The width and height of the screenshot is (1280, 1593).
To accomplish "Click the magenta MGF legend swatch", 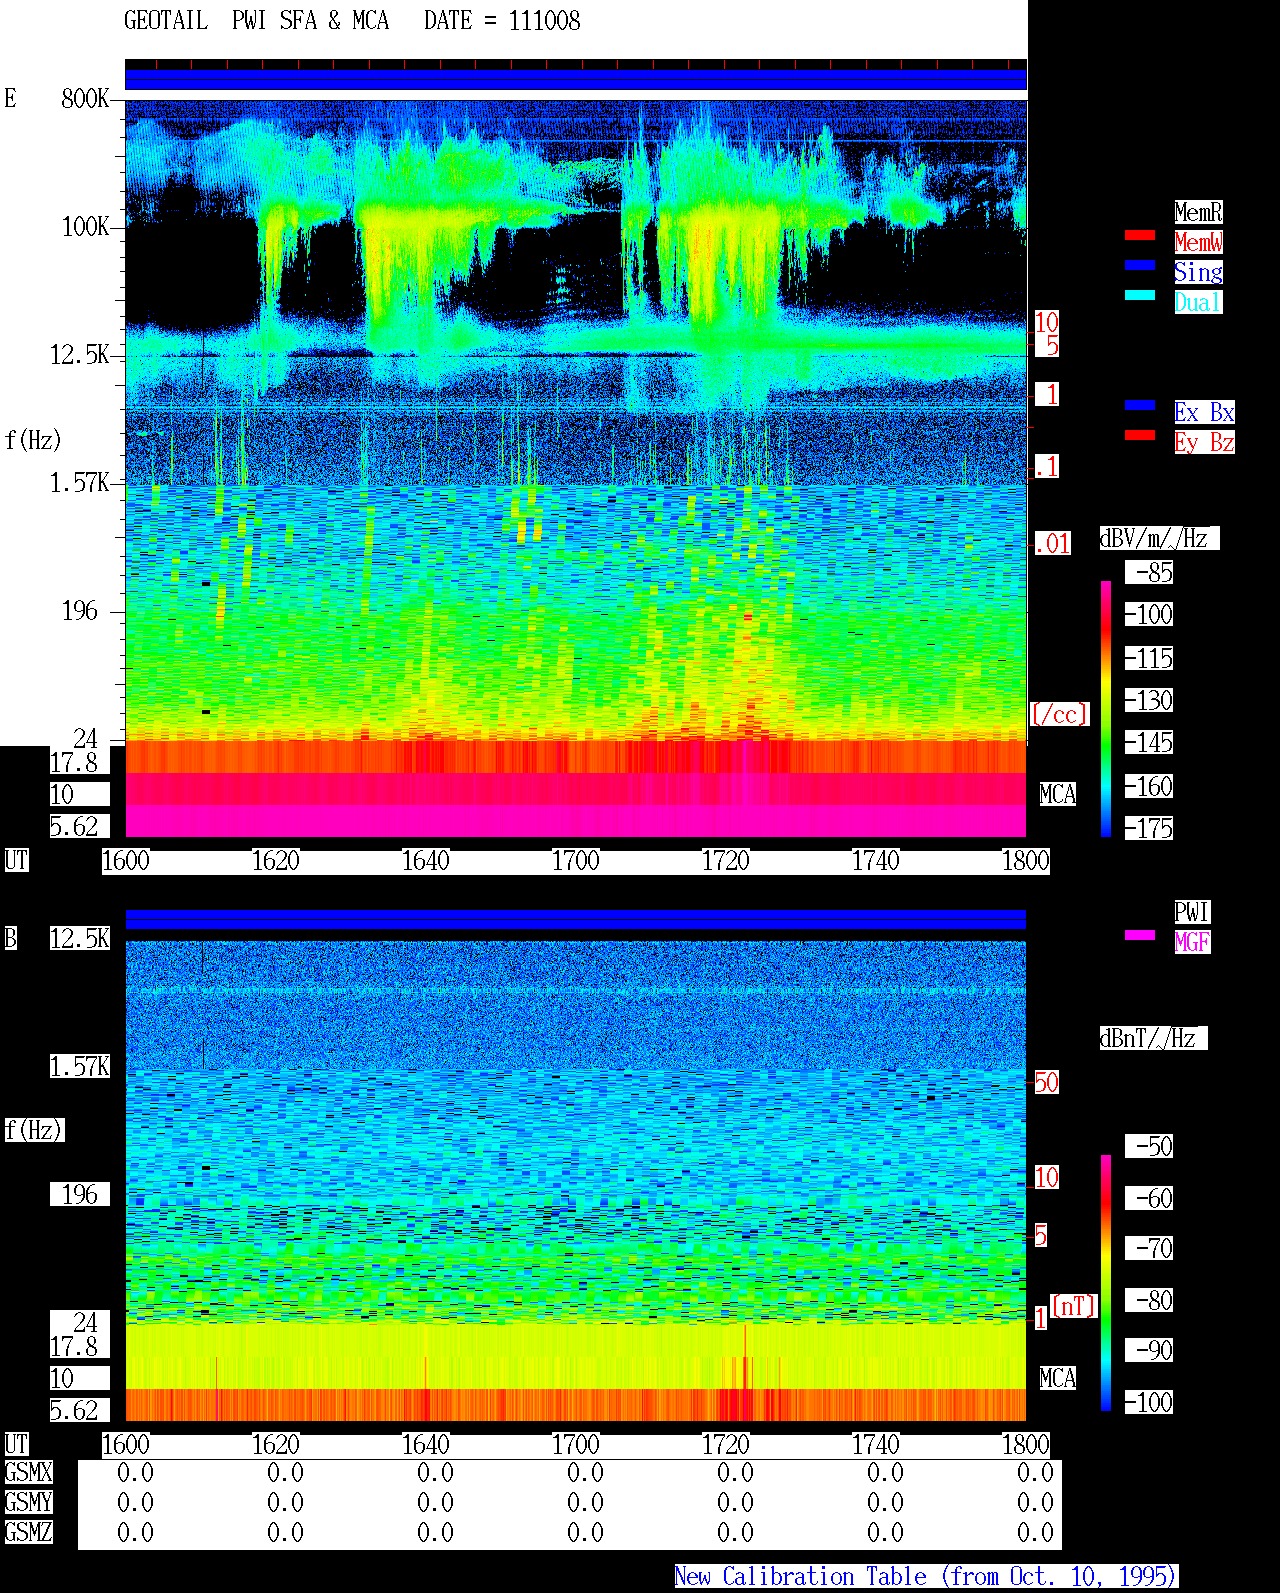I will point(1140,935).
